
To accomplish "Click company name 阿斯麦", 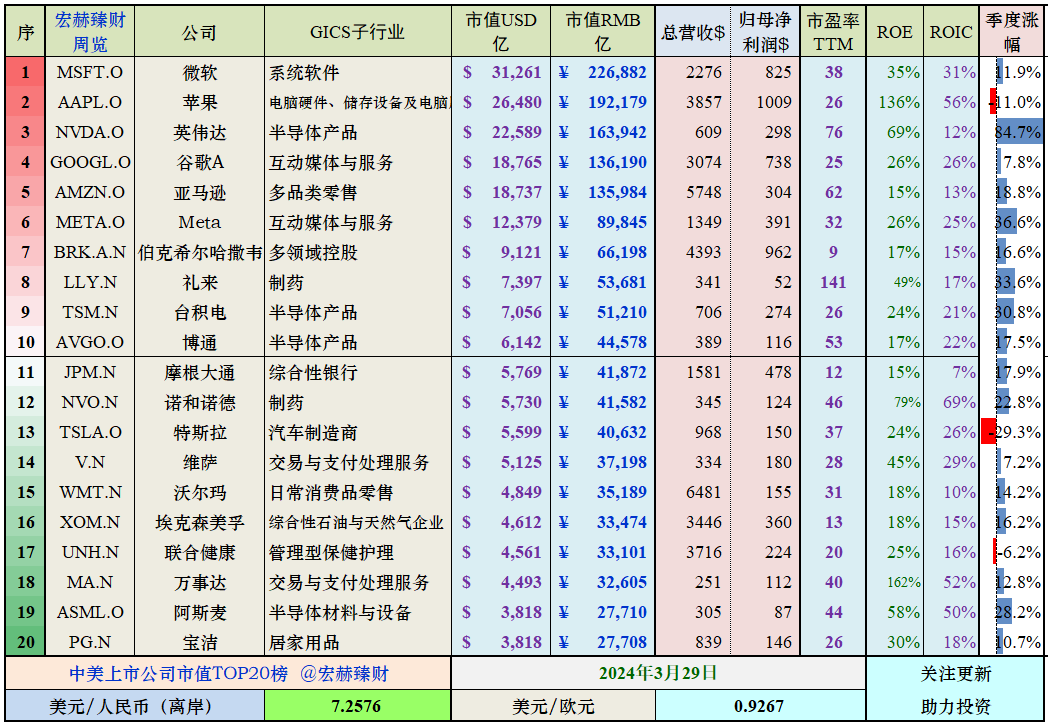I will [199, 612].
